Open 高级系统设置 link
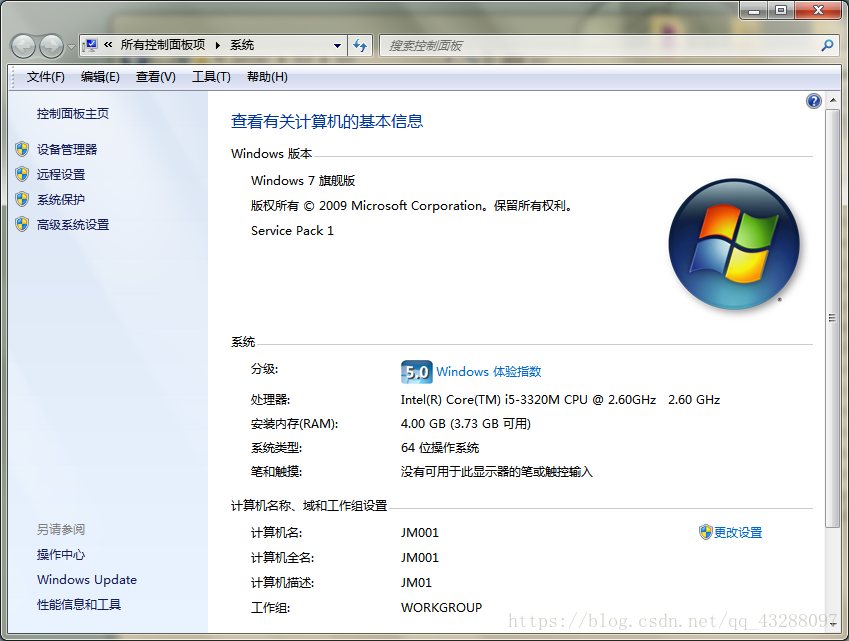This screenshot has height=641, width=849. pos(73,225)
